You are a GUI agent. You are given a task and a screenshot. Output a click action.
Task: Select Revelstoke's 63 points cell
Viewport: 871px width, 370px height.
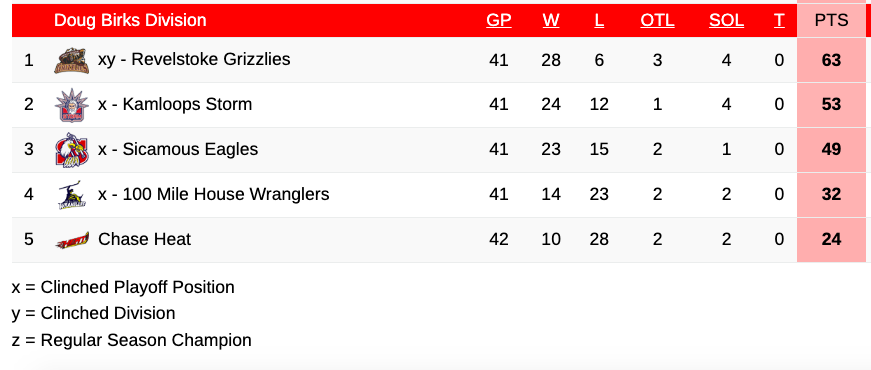tap(832, 60)
